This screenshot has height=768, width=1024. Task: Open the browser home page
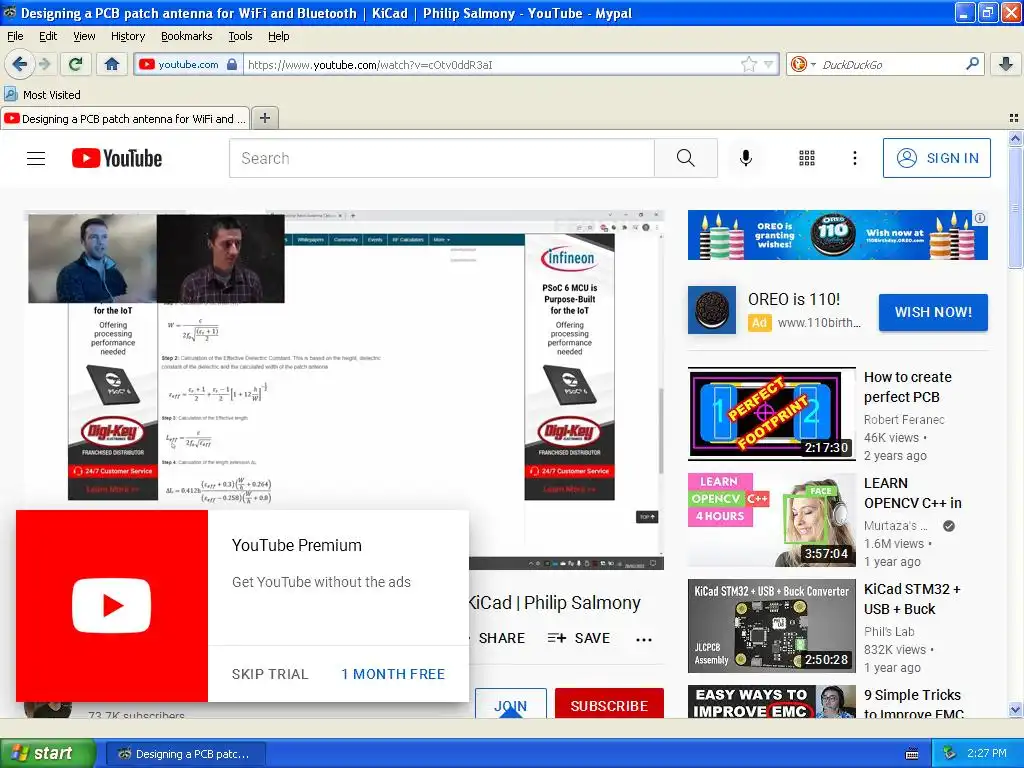pyautogui.click(x=112, y=64)
